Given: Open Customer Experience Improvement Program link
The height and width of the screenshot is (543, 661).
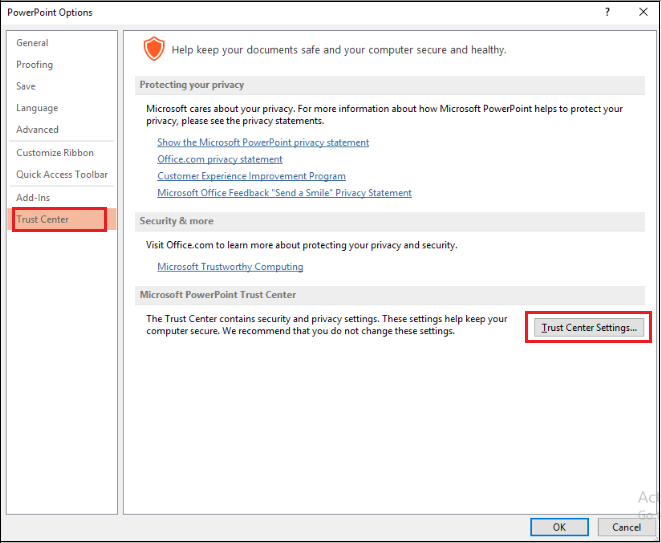Looking at the screenshot, I should coord(251,176).
